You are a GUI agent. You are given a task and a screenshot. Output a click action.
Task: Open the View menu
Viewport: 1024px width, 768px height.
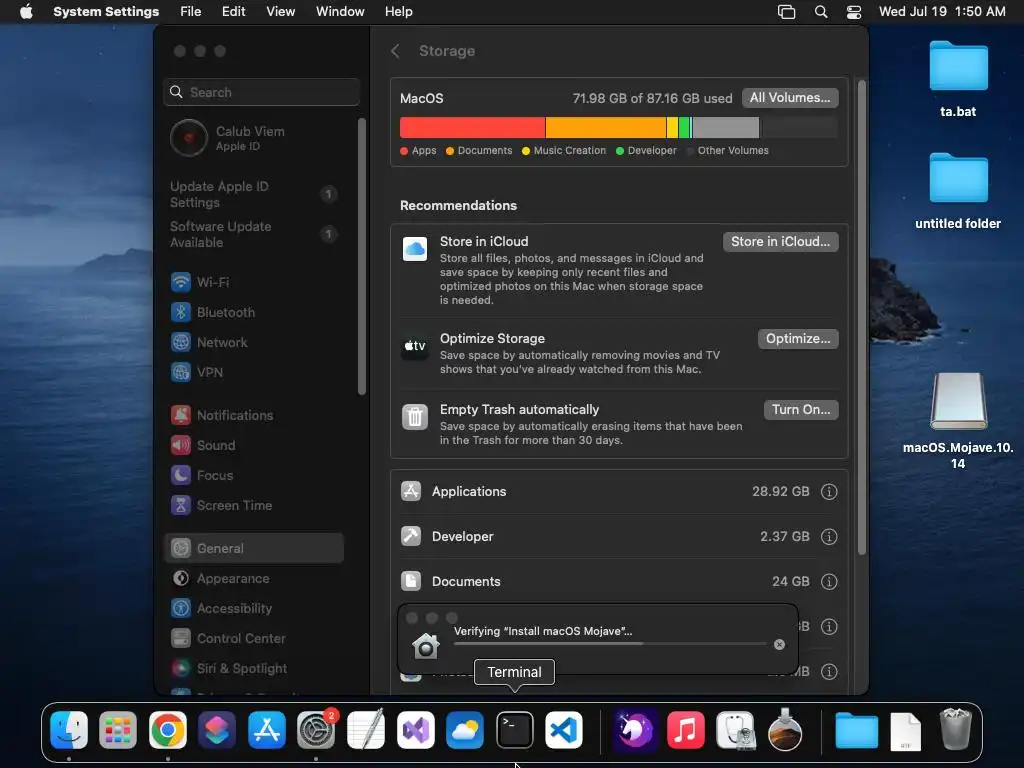280,12
